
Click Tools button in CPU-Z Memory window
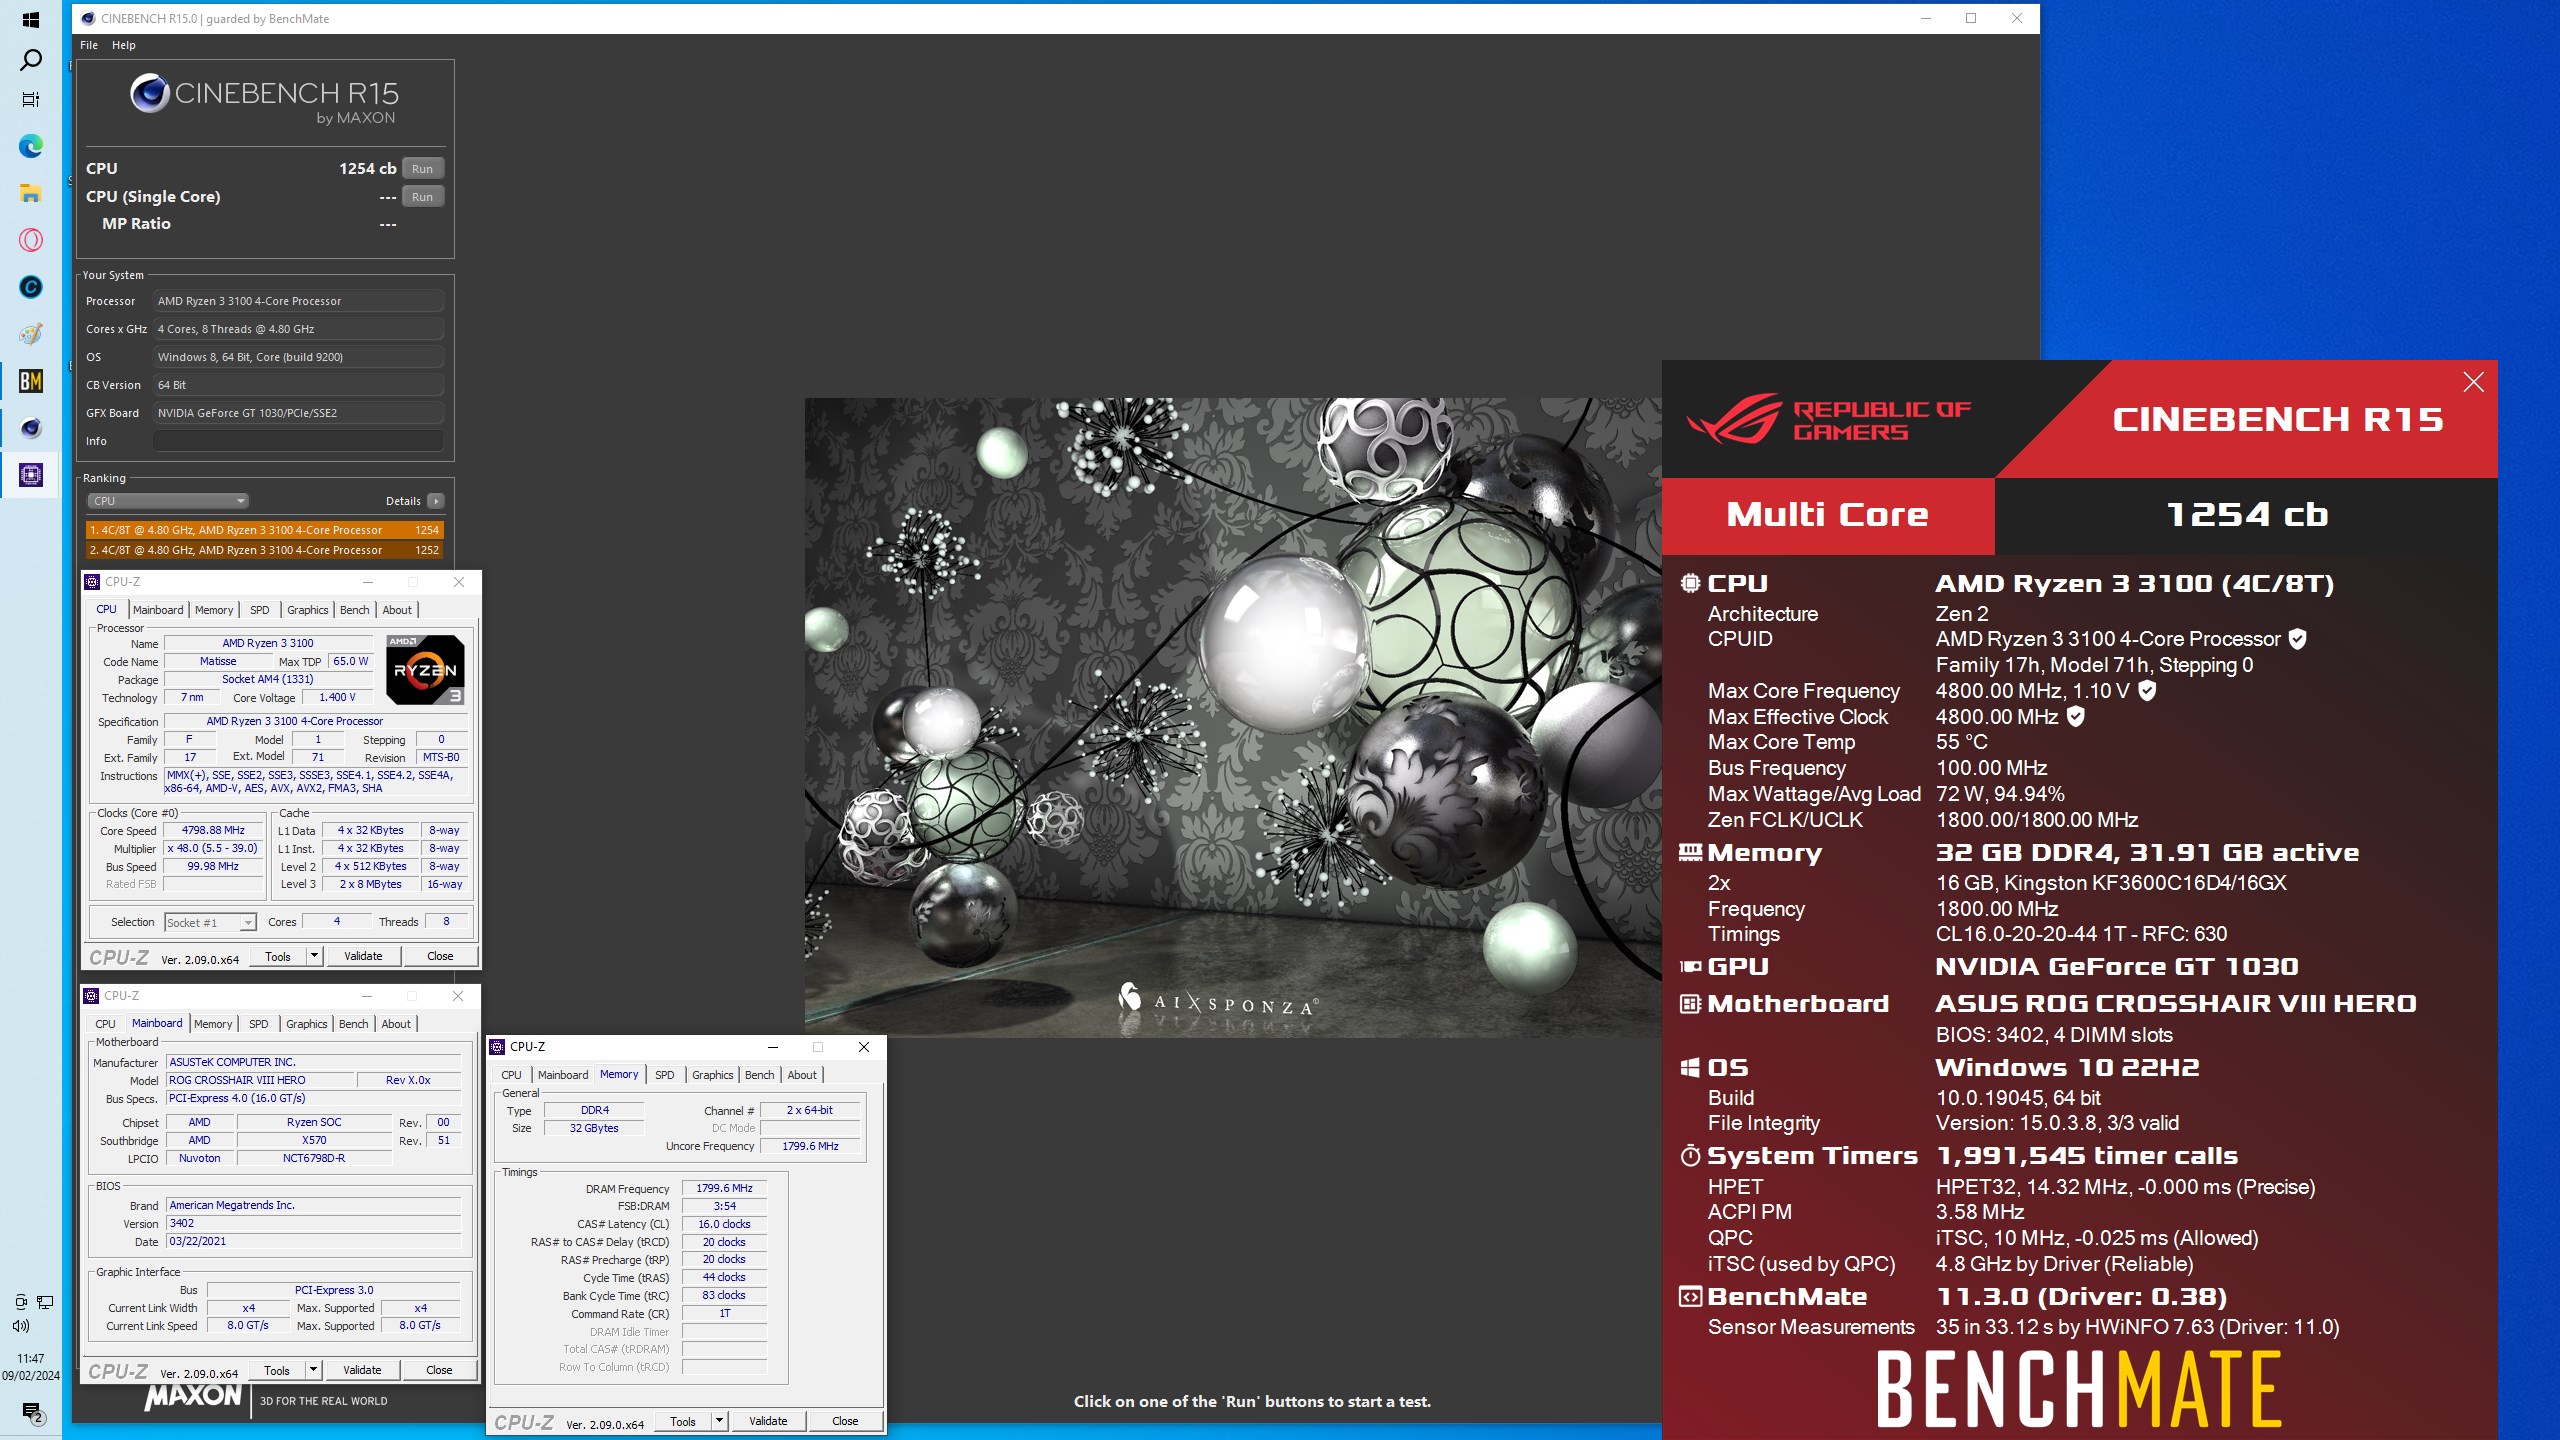[x=683, y=1421]
